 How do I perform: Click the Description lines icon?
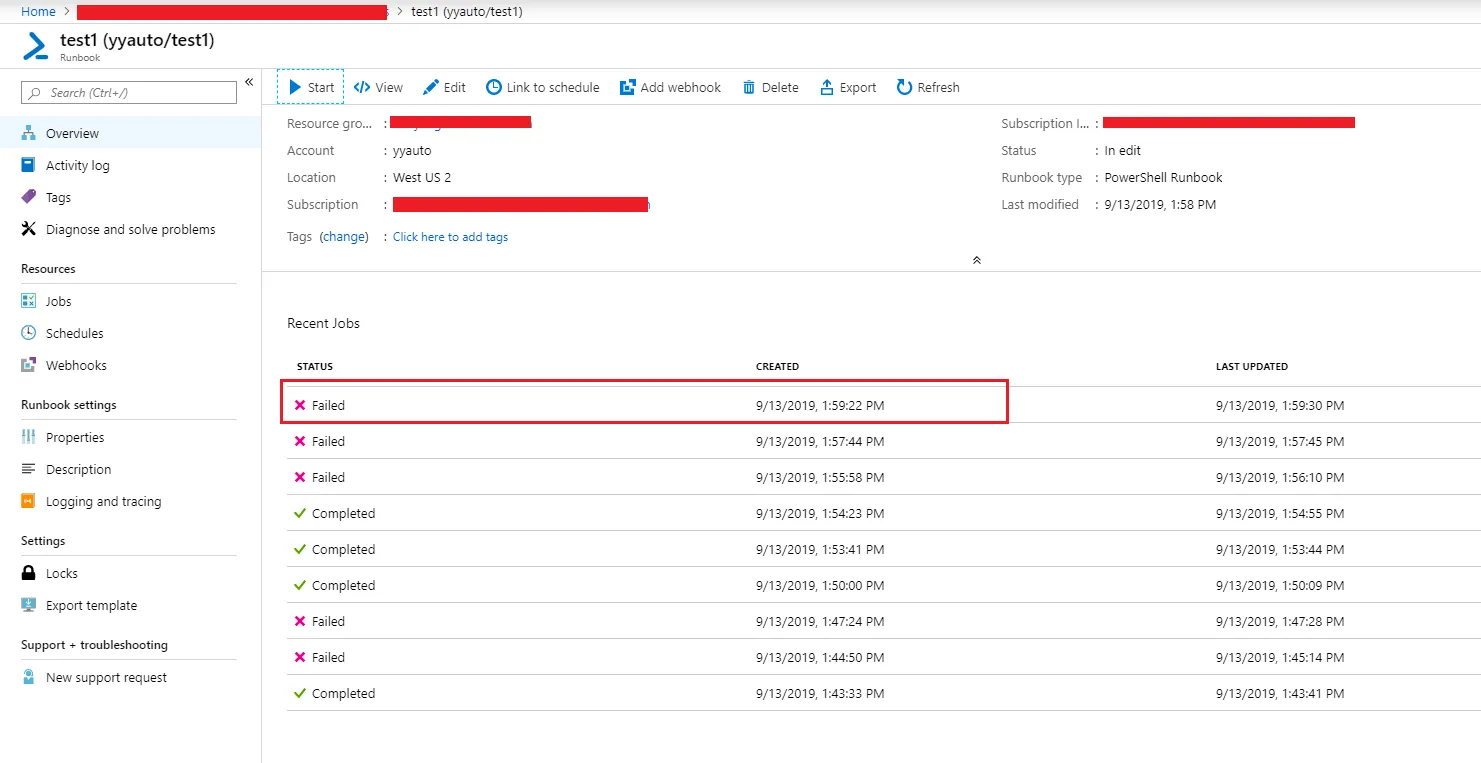tap(29, 469)
